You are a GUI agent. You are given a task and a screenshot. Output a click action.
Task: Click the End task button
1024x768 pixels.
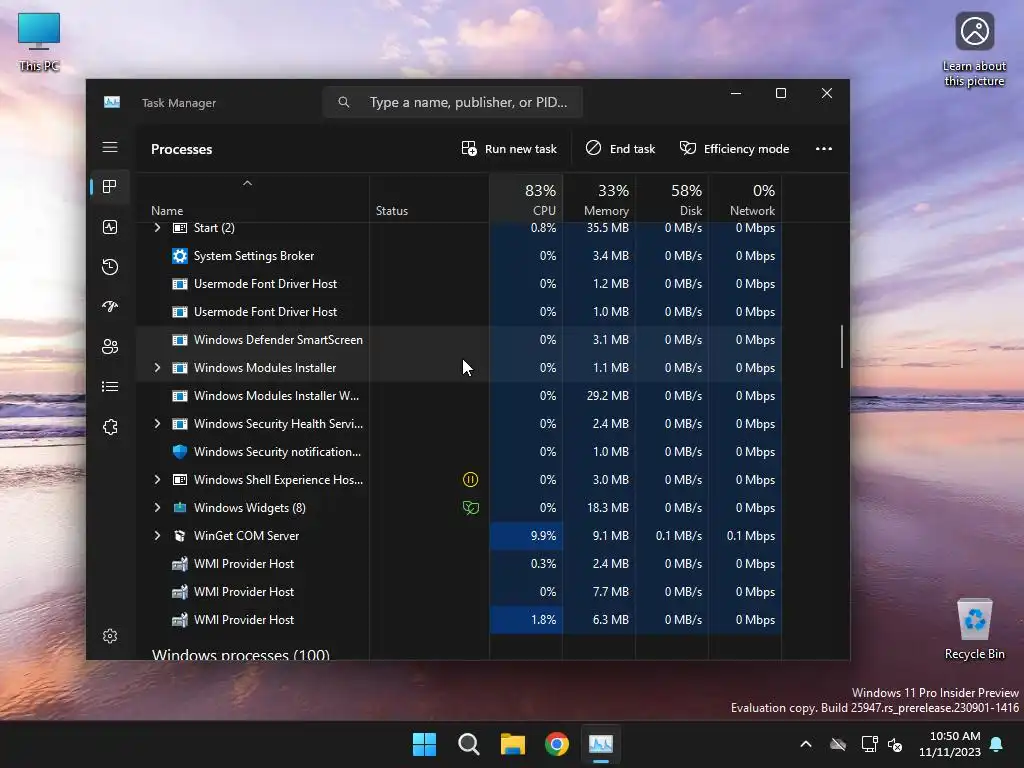click(620, 149)
